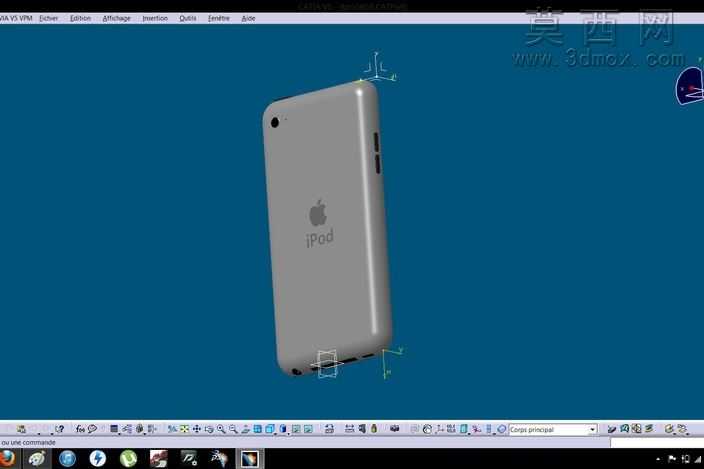Click the Action Center flag in system tray
Image resolution: width=704 pixels, height=469 pixels.
click(672, 459)
